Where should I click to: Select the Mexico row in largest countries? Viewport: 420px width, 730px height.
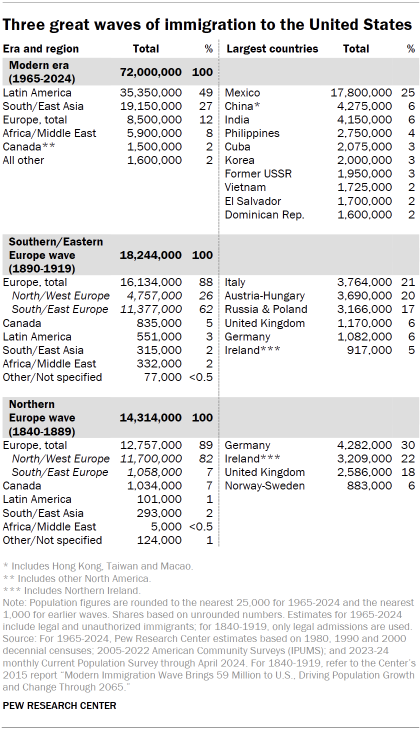[x=319, y=93]
